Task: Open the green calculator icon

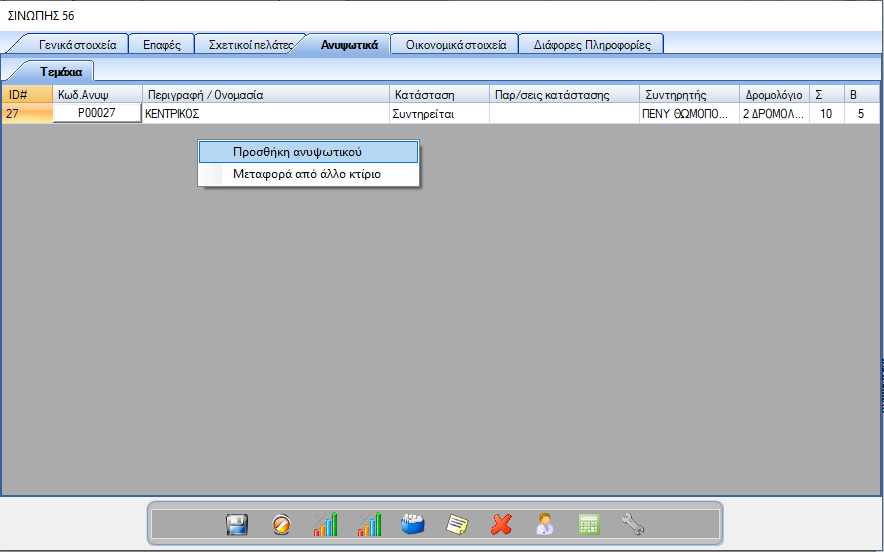Action: click(588, 524)
